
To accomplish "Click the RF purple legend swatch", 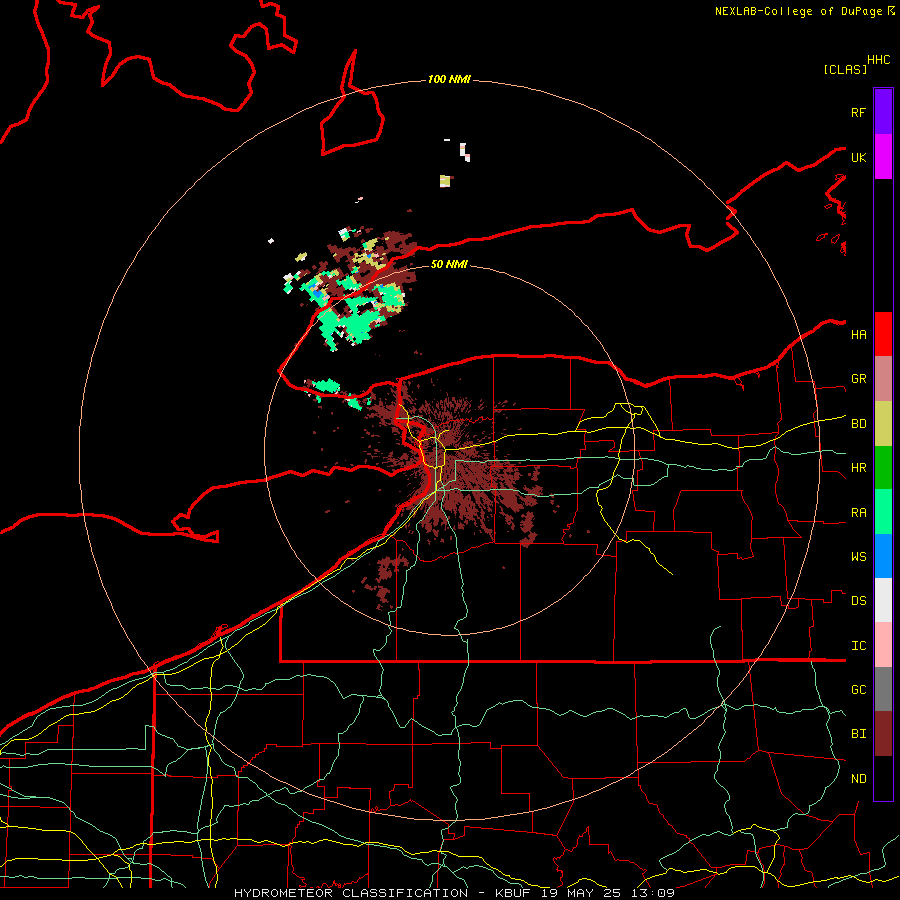I will coord(883,112).
